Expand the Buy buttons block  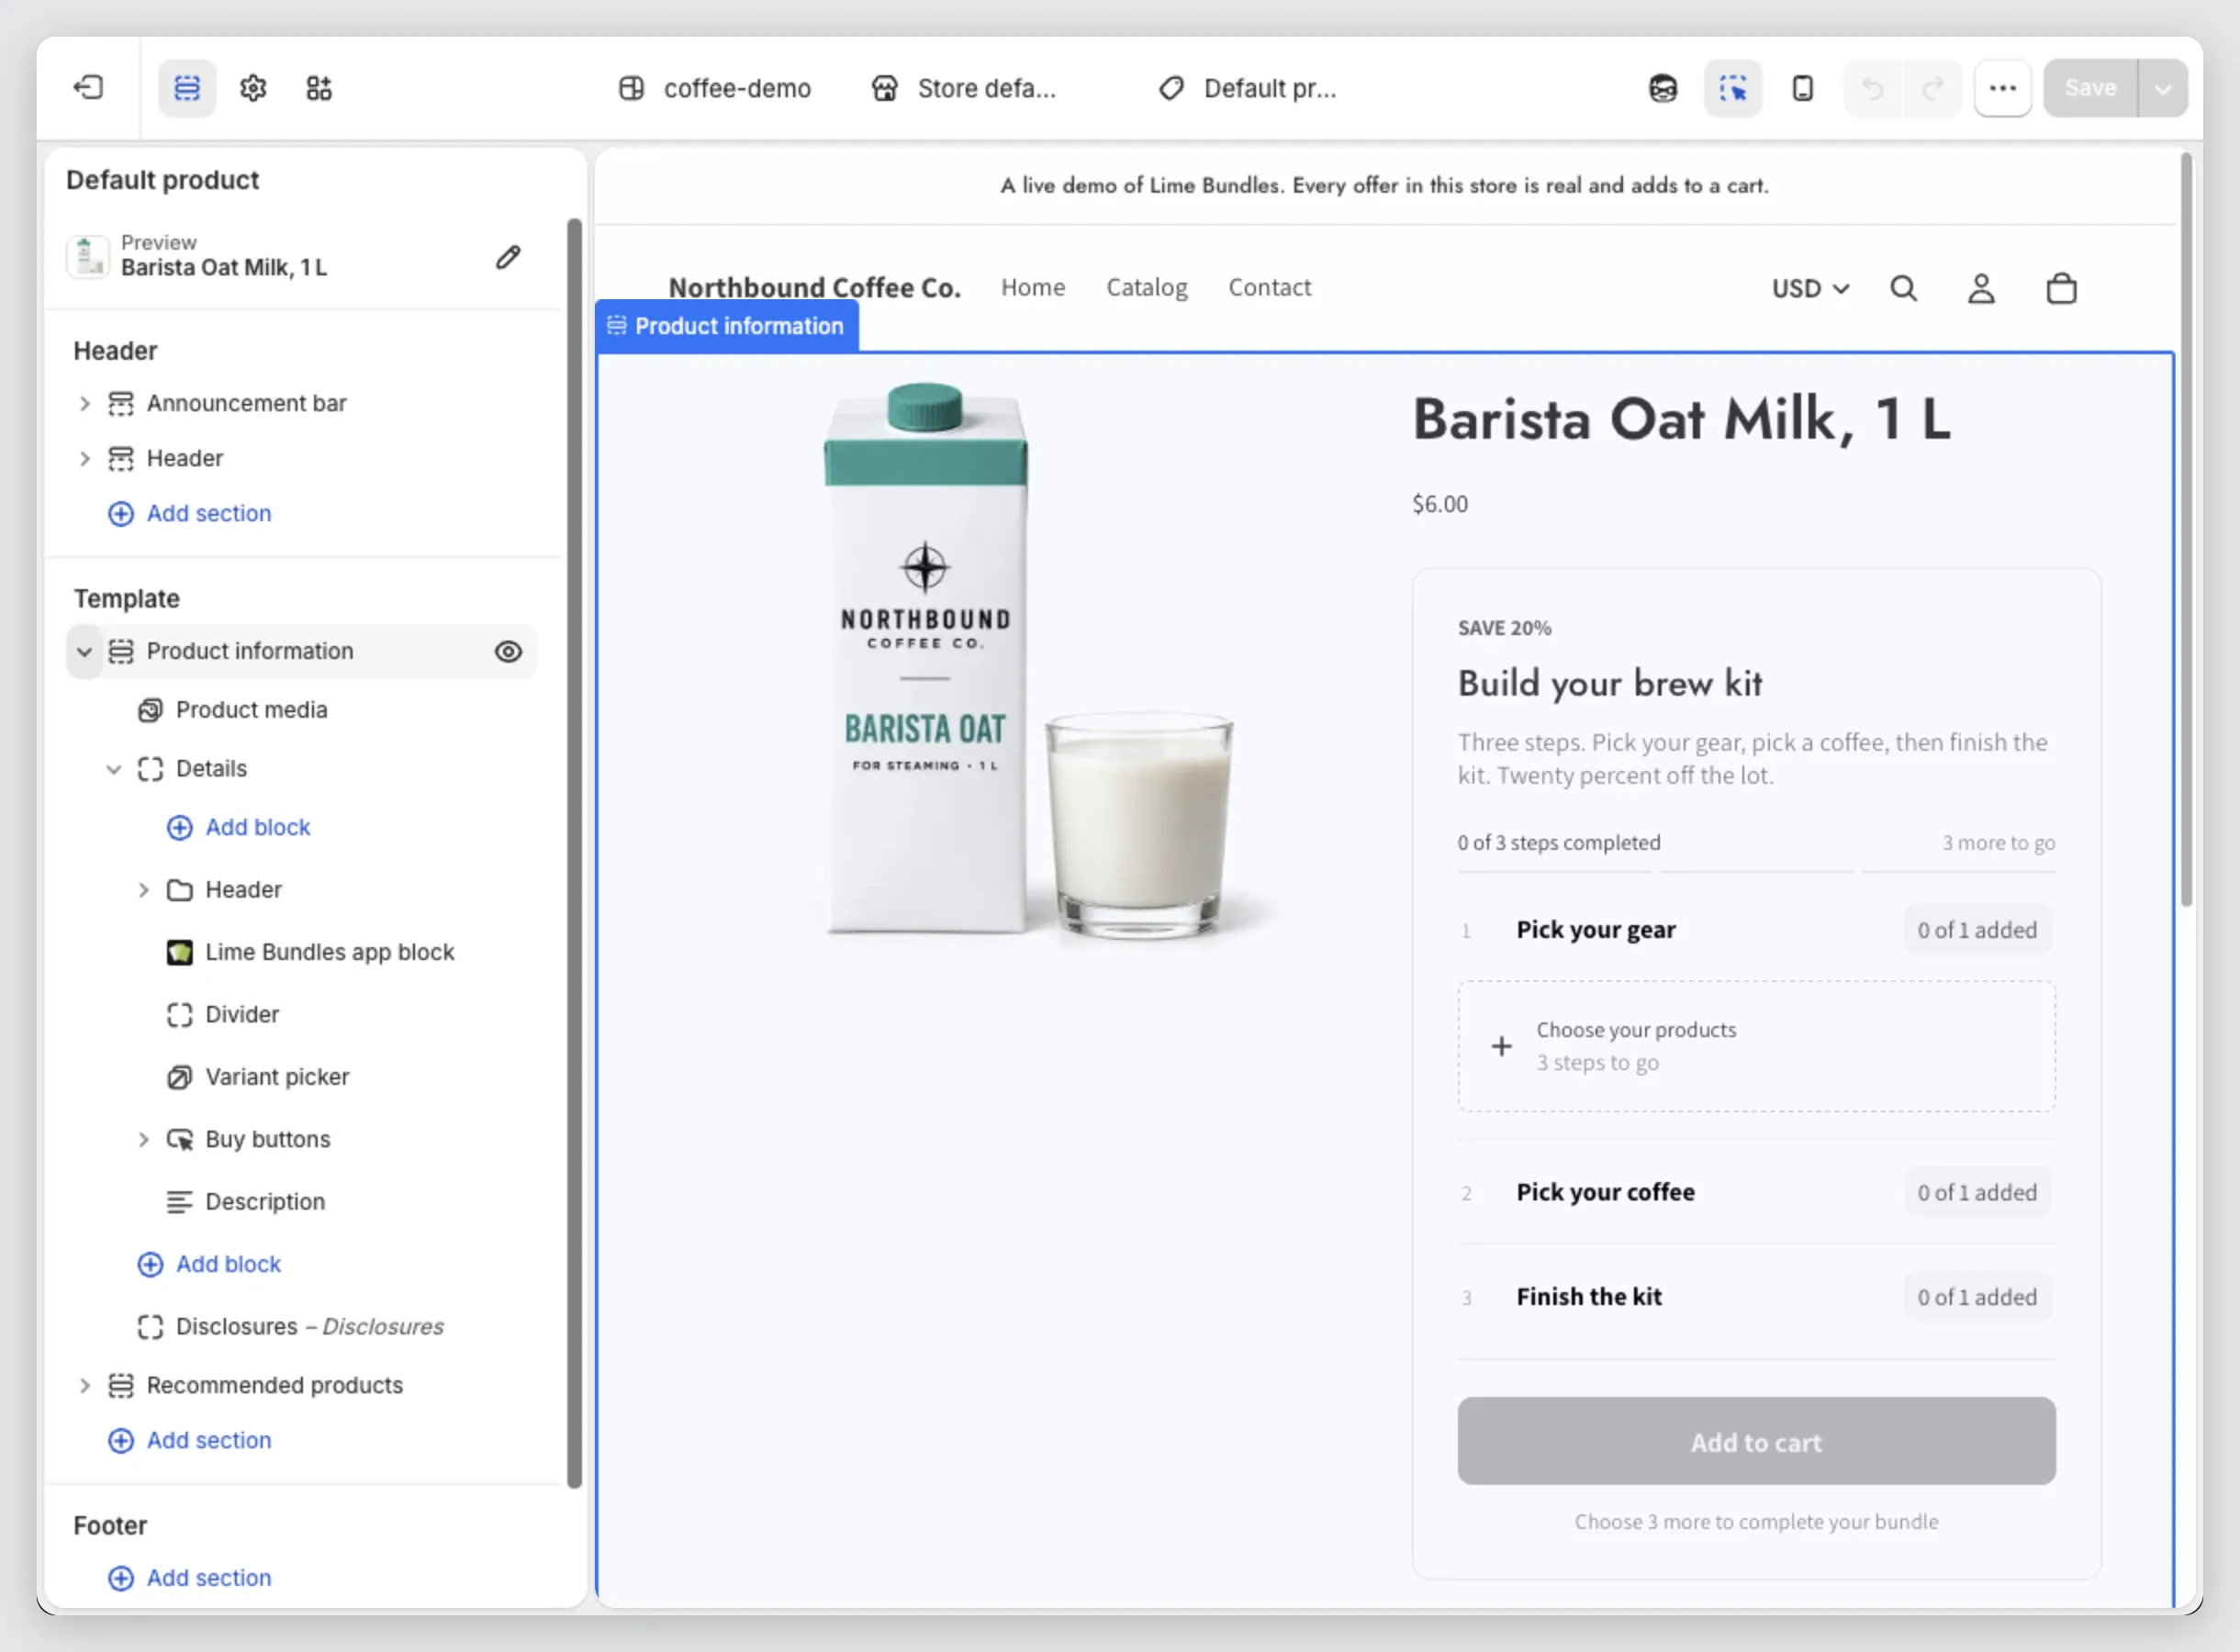coord(143,1139)
